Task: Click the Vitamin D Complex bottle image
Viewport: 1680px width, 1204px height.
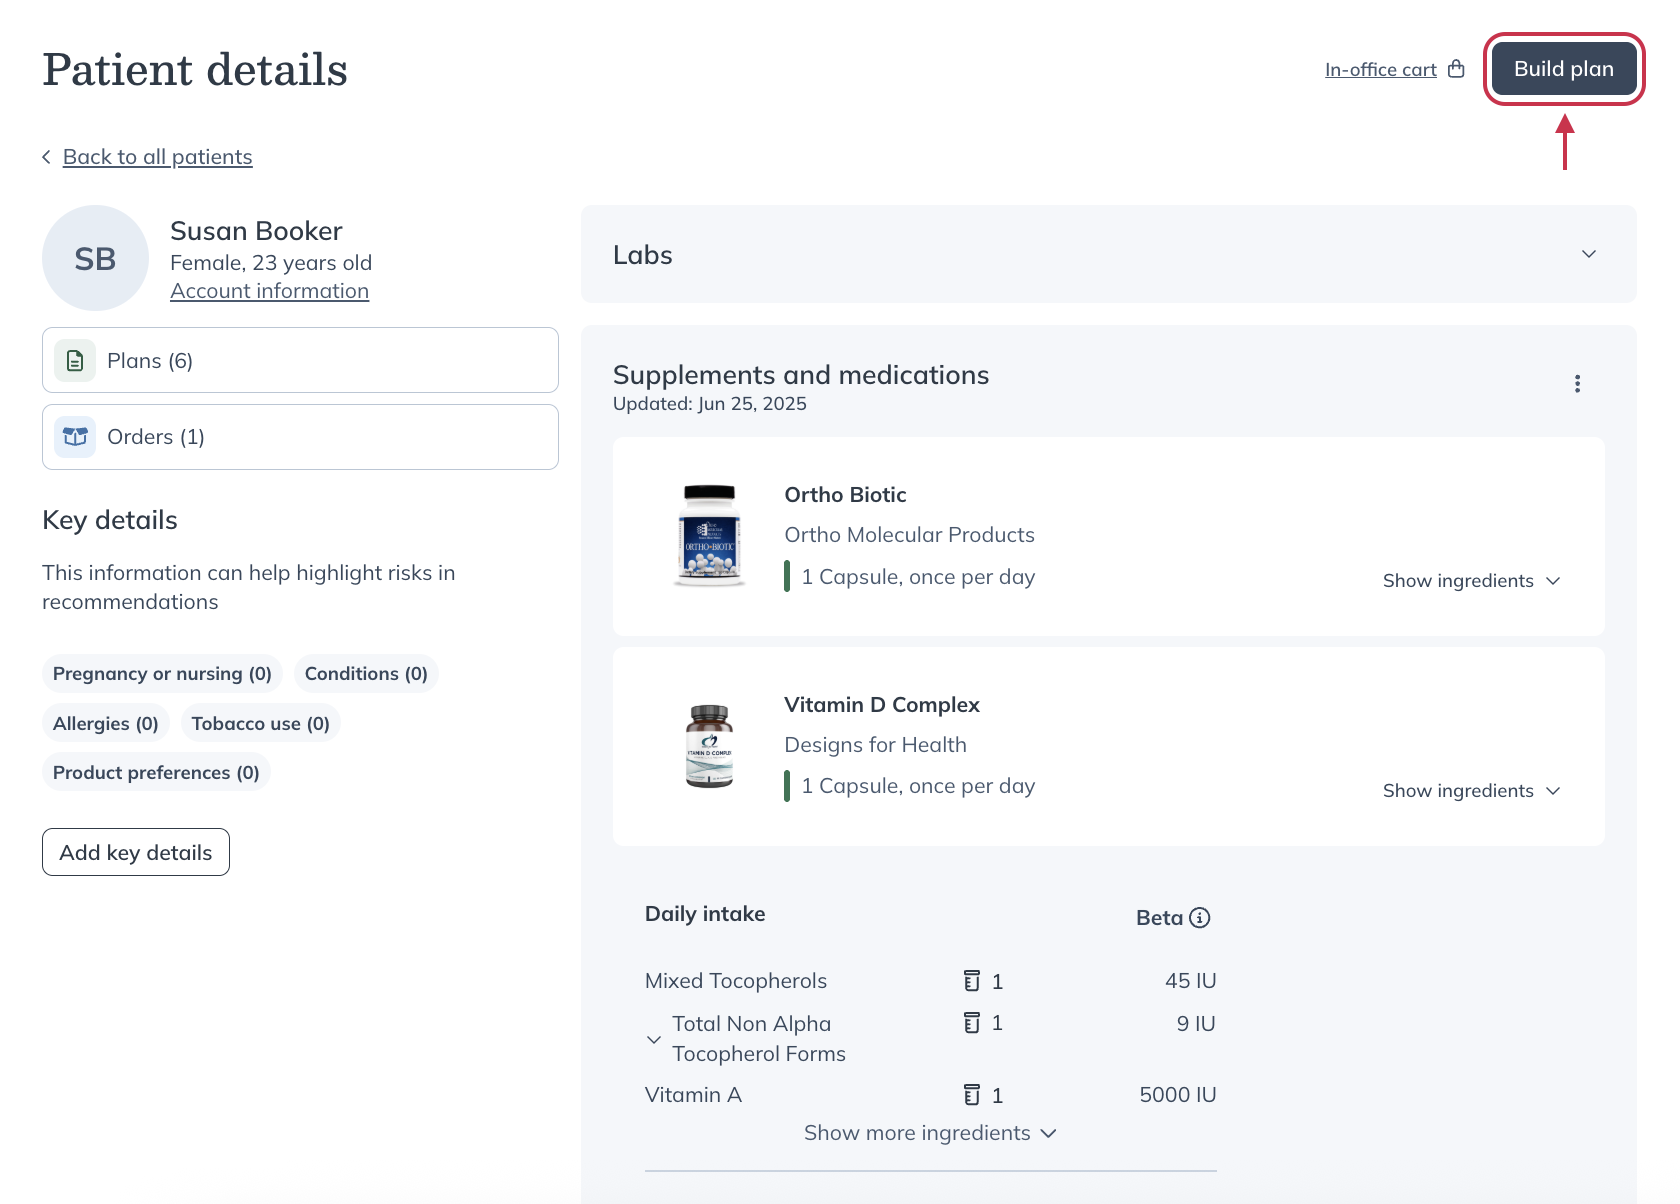Action: (709, 746)
